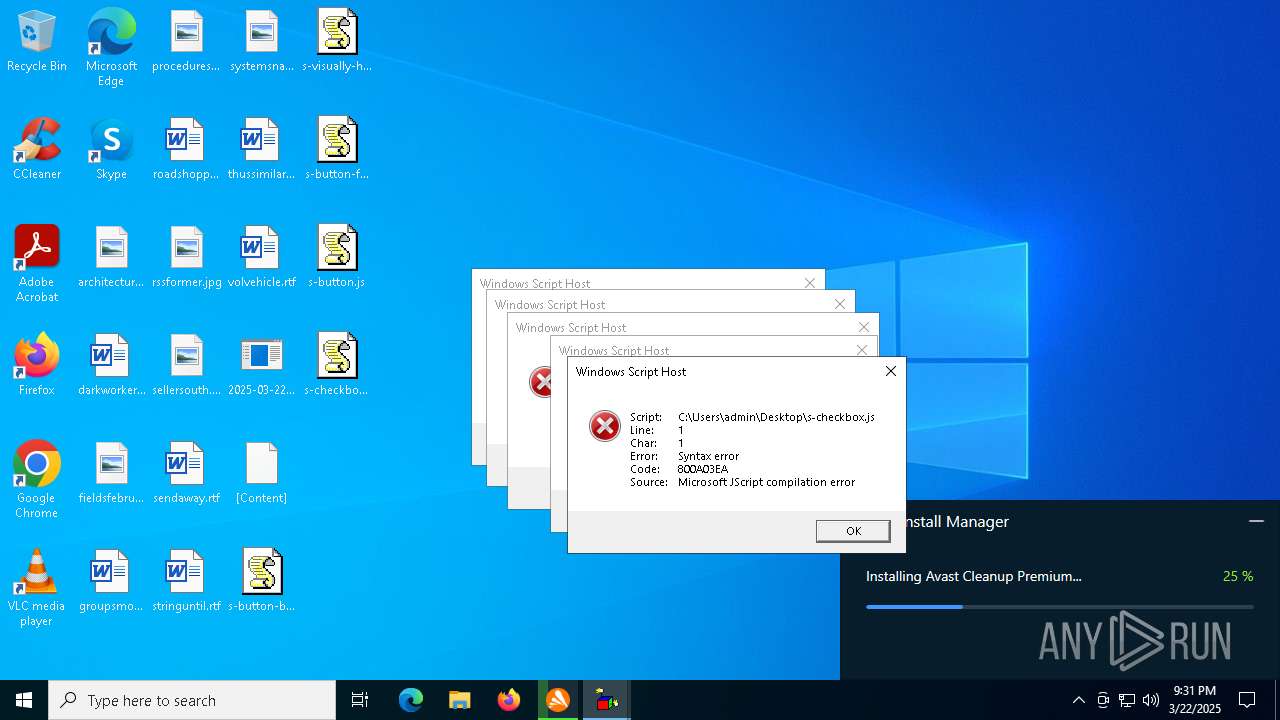The image size is (1280, 720).
Task: Select the roadshopp Word document
Action: coord(186,150)
